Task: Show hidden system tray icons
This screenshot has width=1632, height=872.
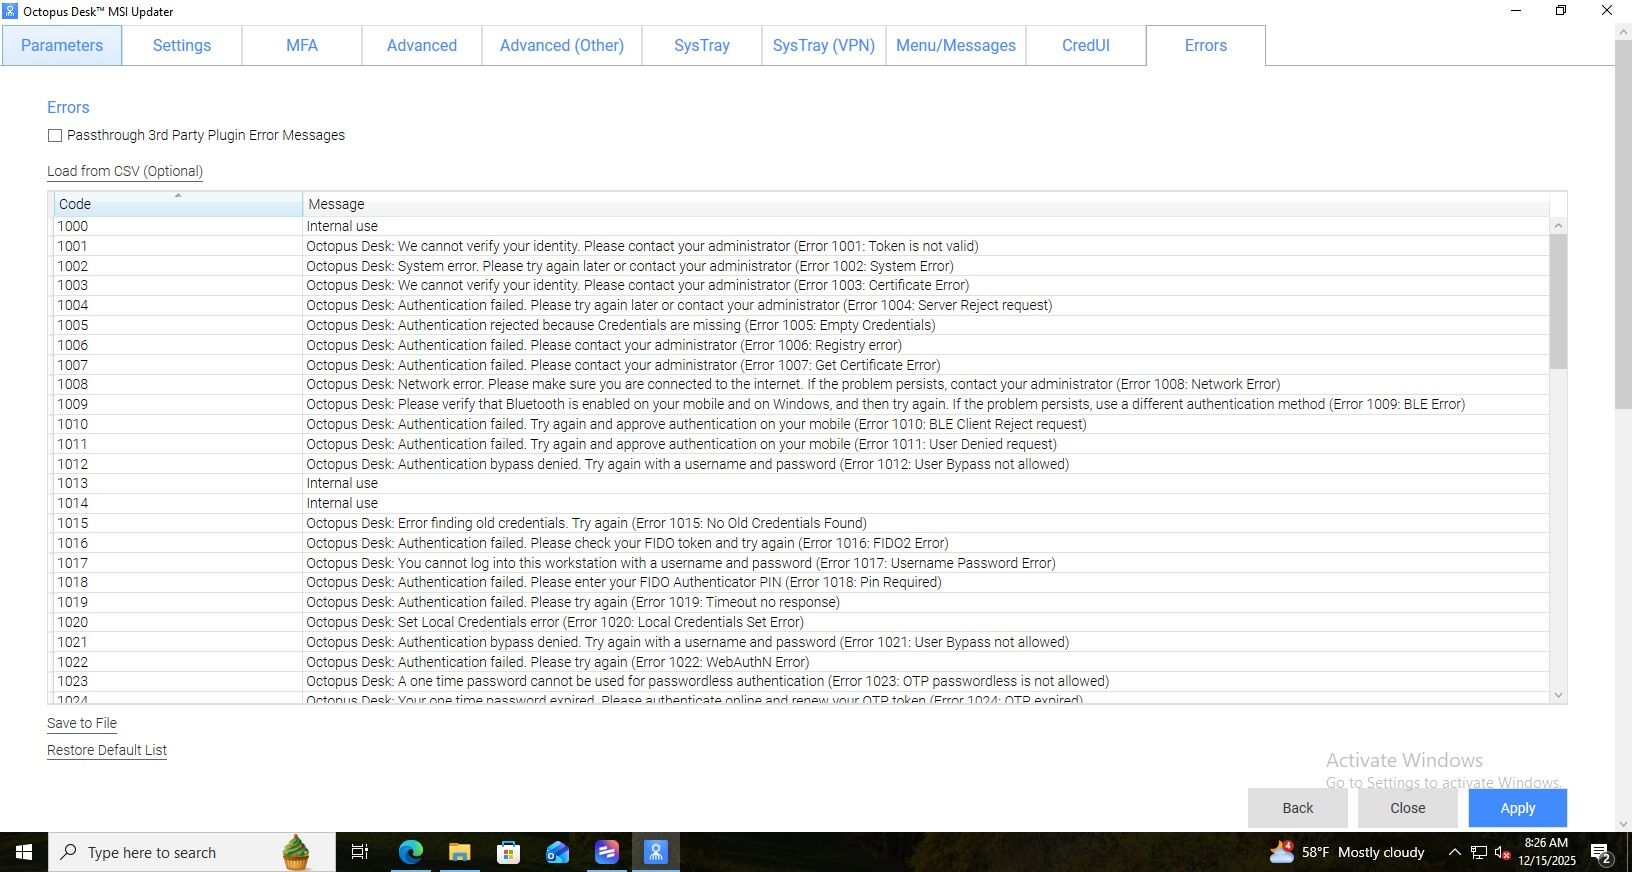Action: coord(1455,853)
